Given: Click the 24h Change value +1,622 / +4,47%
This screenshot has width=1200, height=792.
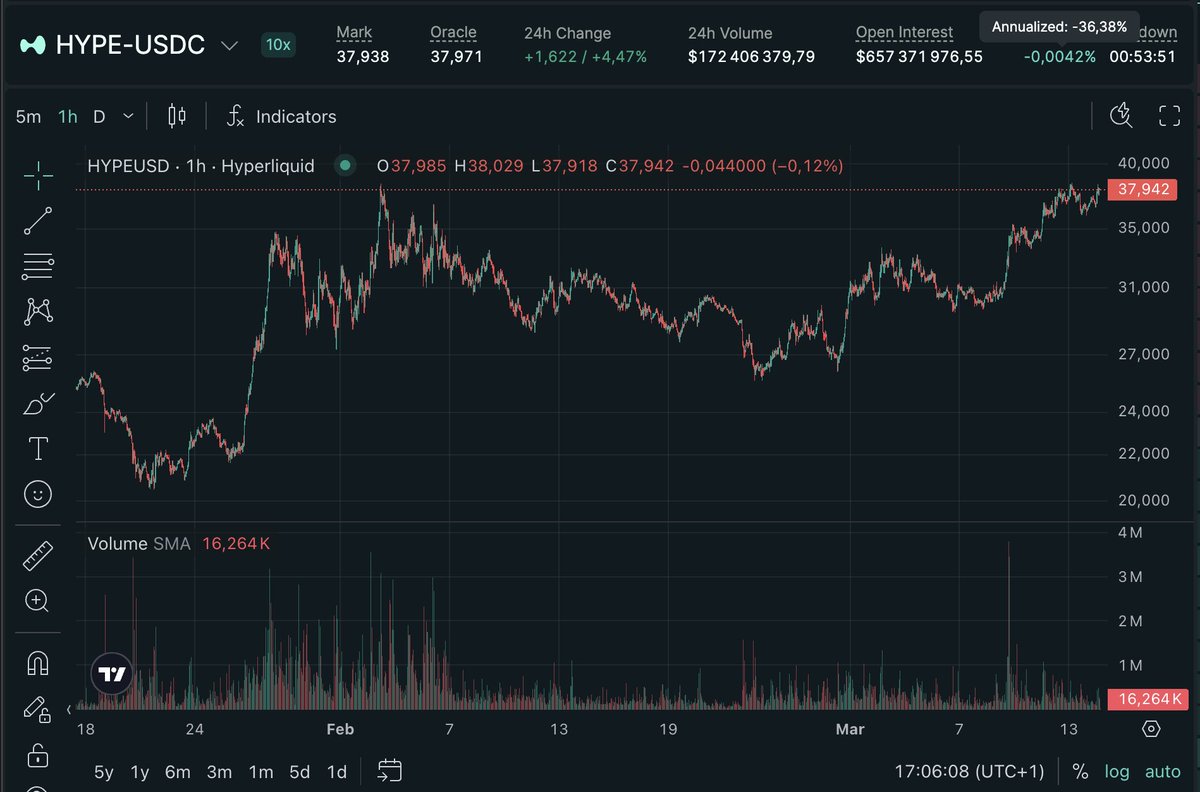Looking at the screenshot, I should click(585, 57).
